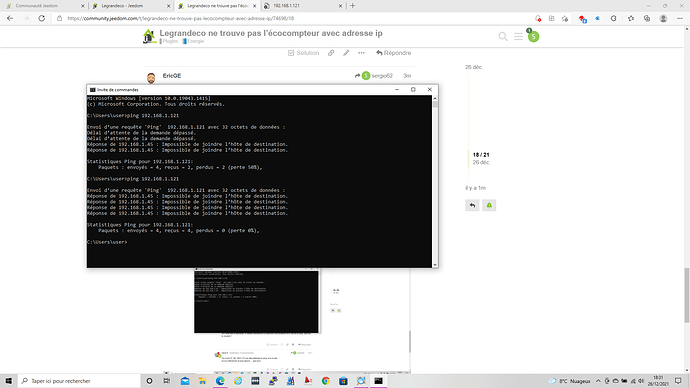690x388 pixels.
Task: Open the EricGE username link
Action: click(172, 76)
